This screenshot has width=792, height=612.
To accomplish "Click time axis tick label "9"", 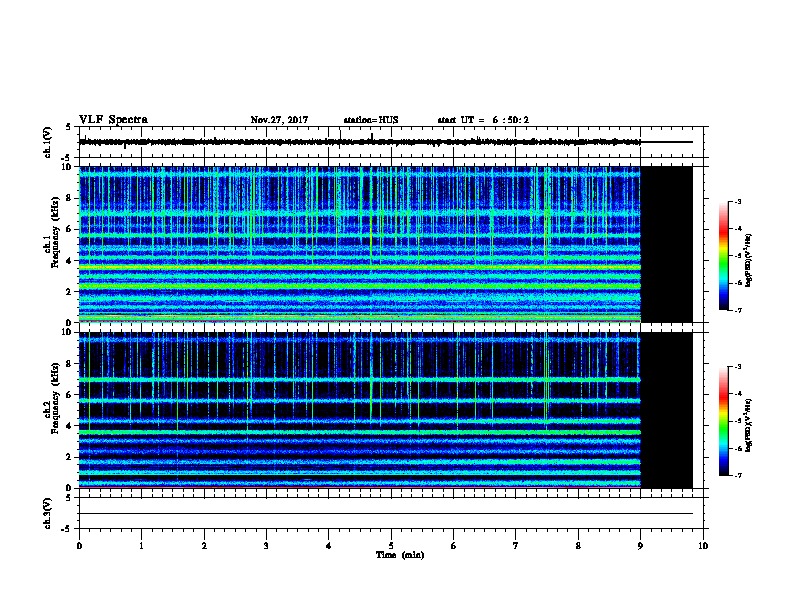I will (640, 546).
